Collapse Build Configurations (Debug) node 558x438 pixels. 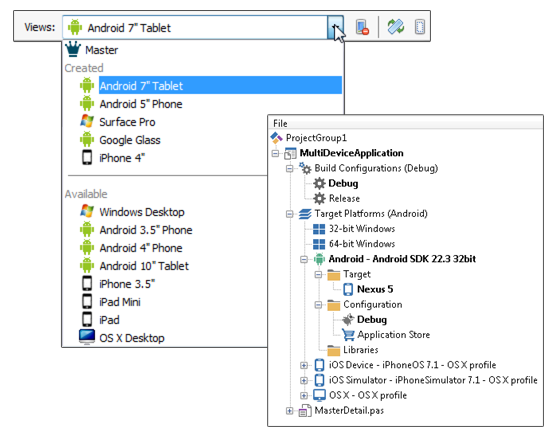(x=290, y=169)
